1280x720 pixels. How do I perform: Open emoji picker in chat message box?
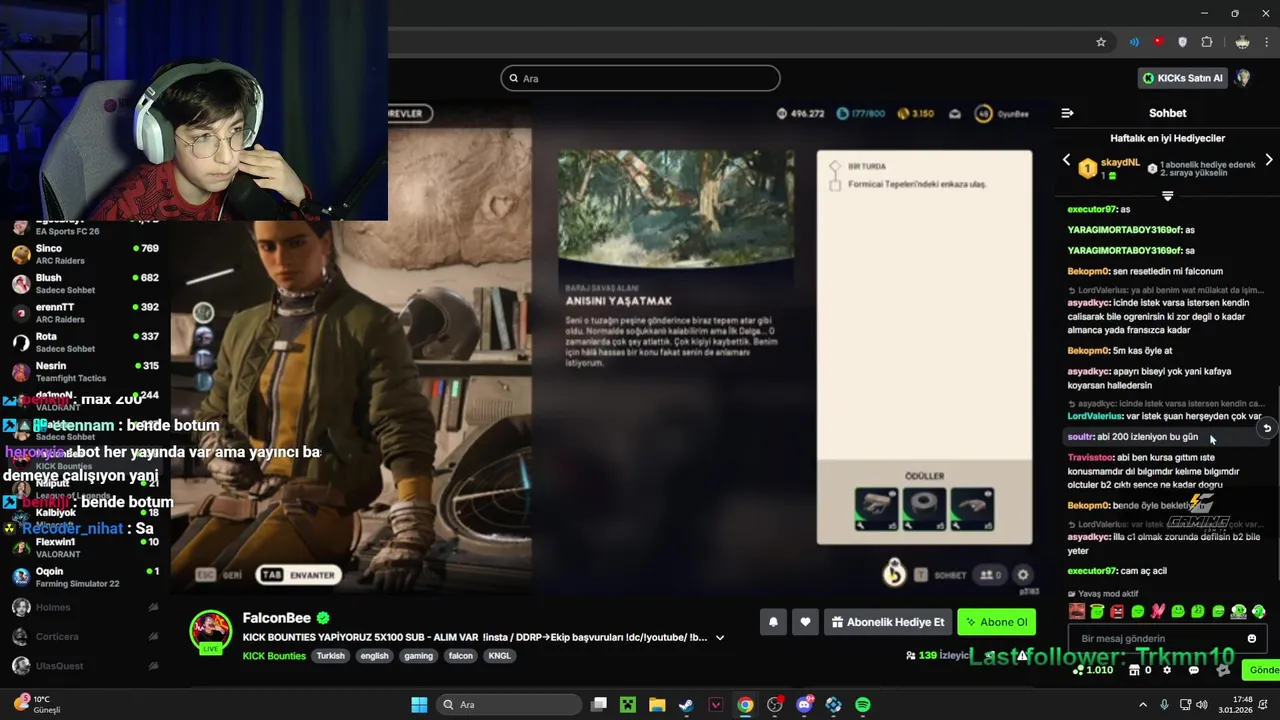point(1251,638)
